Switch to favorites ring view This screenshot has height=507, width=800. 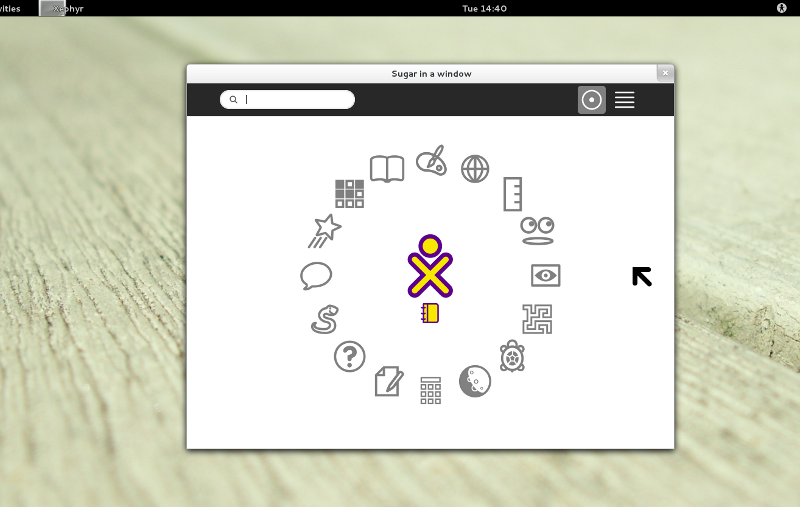click(x=592, y=100)
